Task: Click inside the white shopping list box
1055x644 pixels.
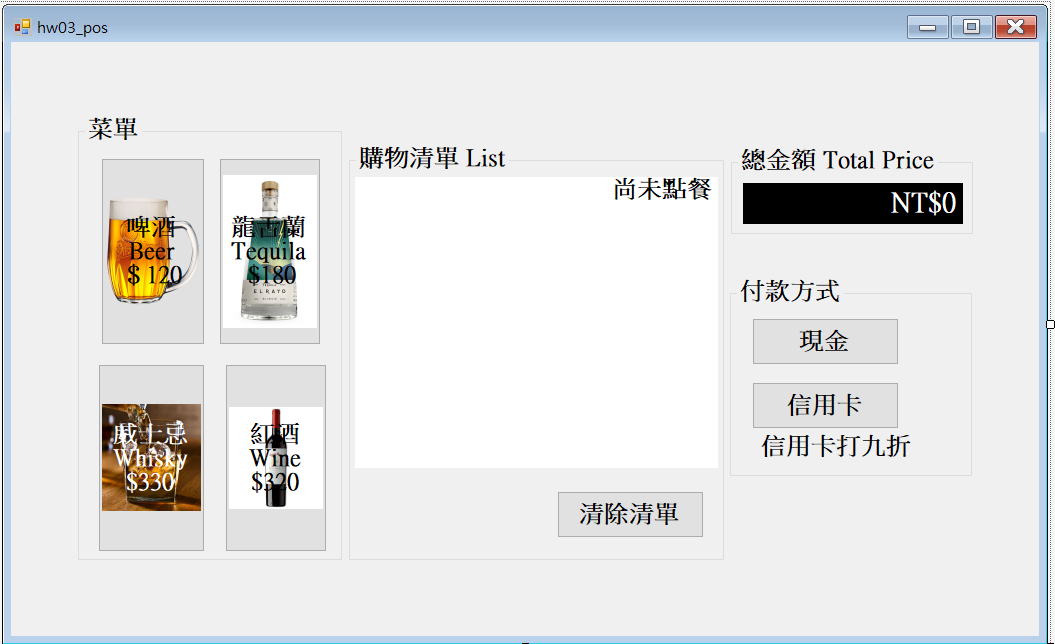Action: [x=536, y=322]
